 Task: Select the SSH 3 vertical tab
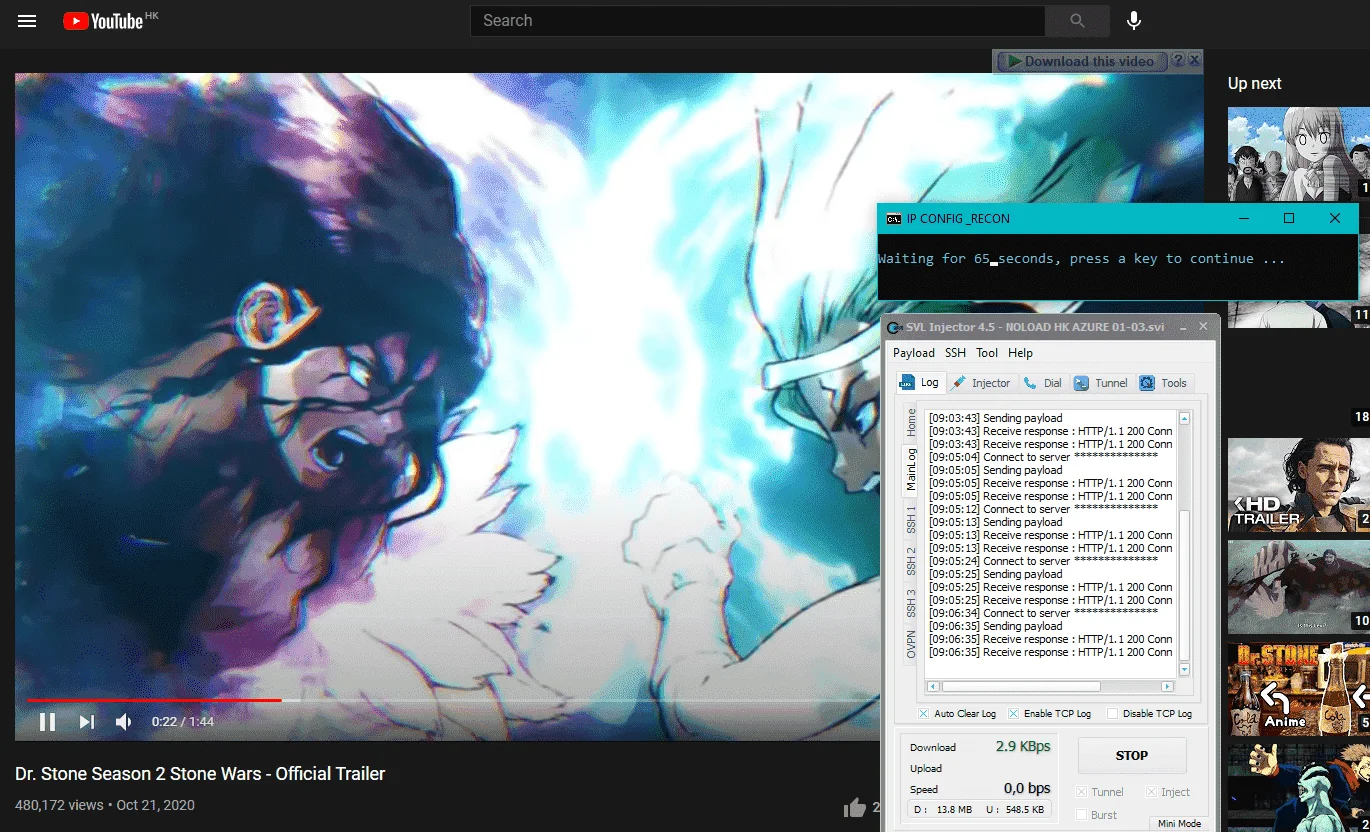point(911,602)
